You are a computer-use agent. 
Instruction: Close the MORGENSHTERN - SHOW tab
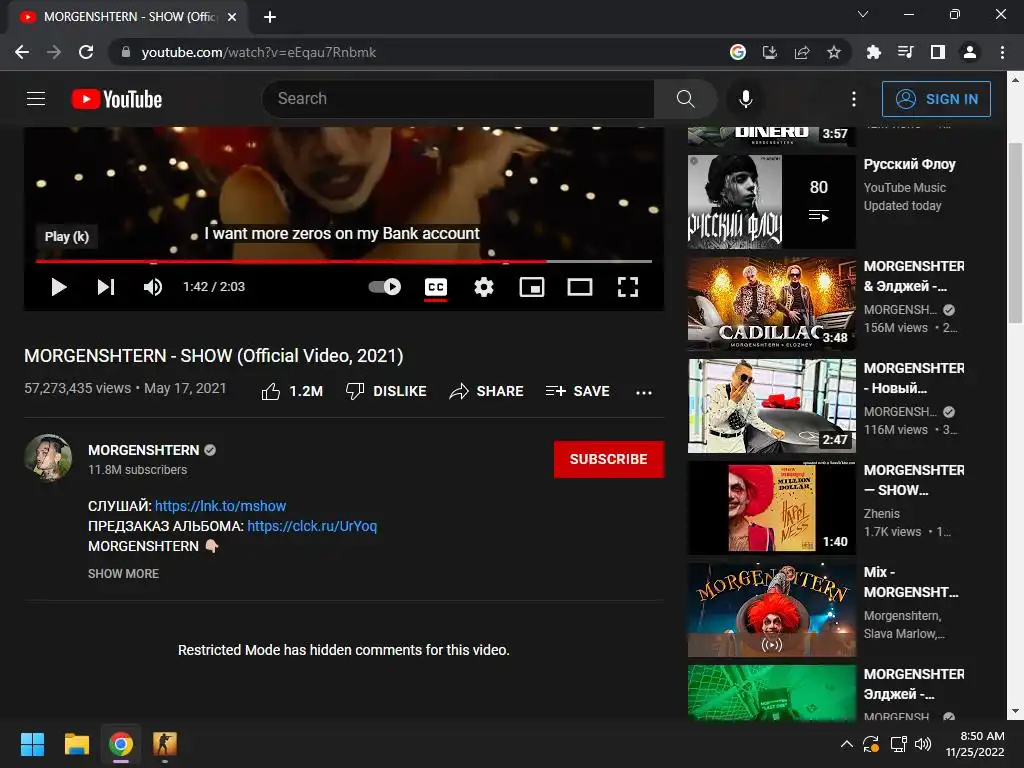pyautogui.click(x=232, y=17)
